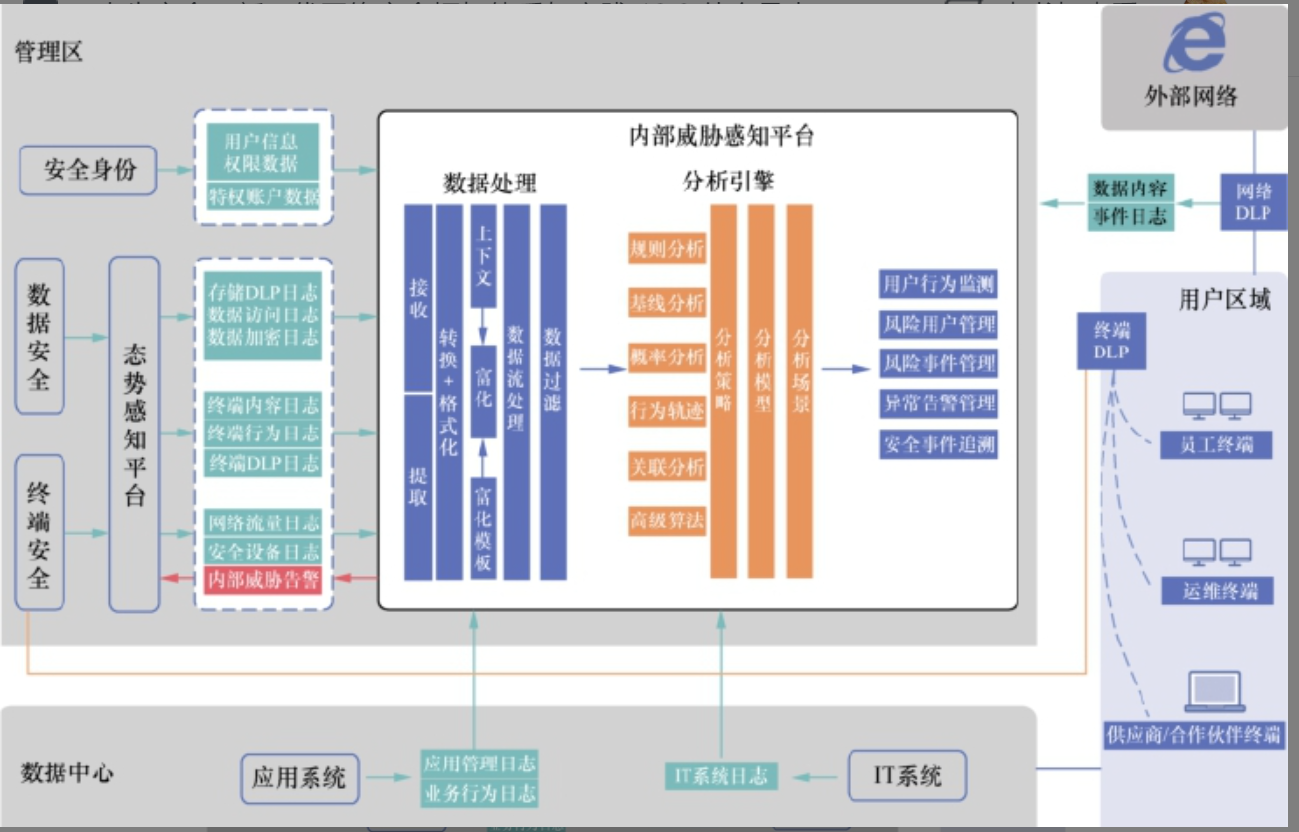
Task: Click the laptop icon above 供应商/合作伙伴终端
Action: pos(1214,692)
